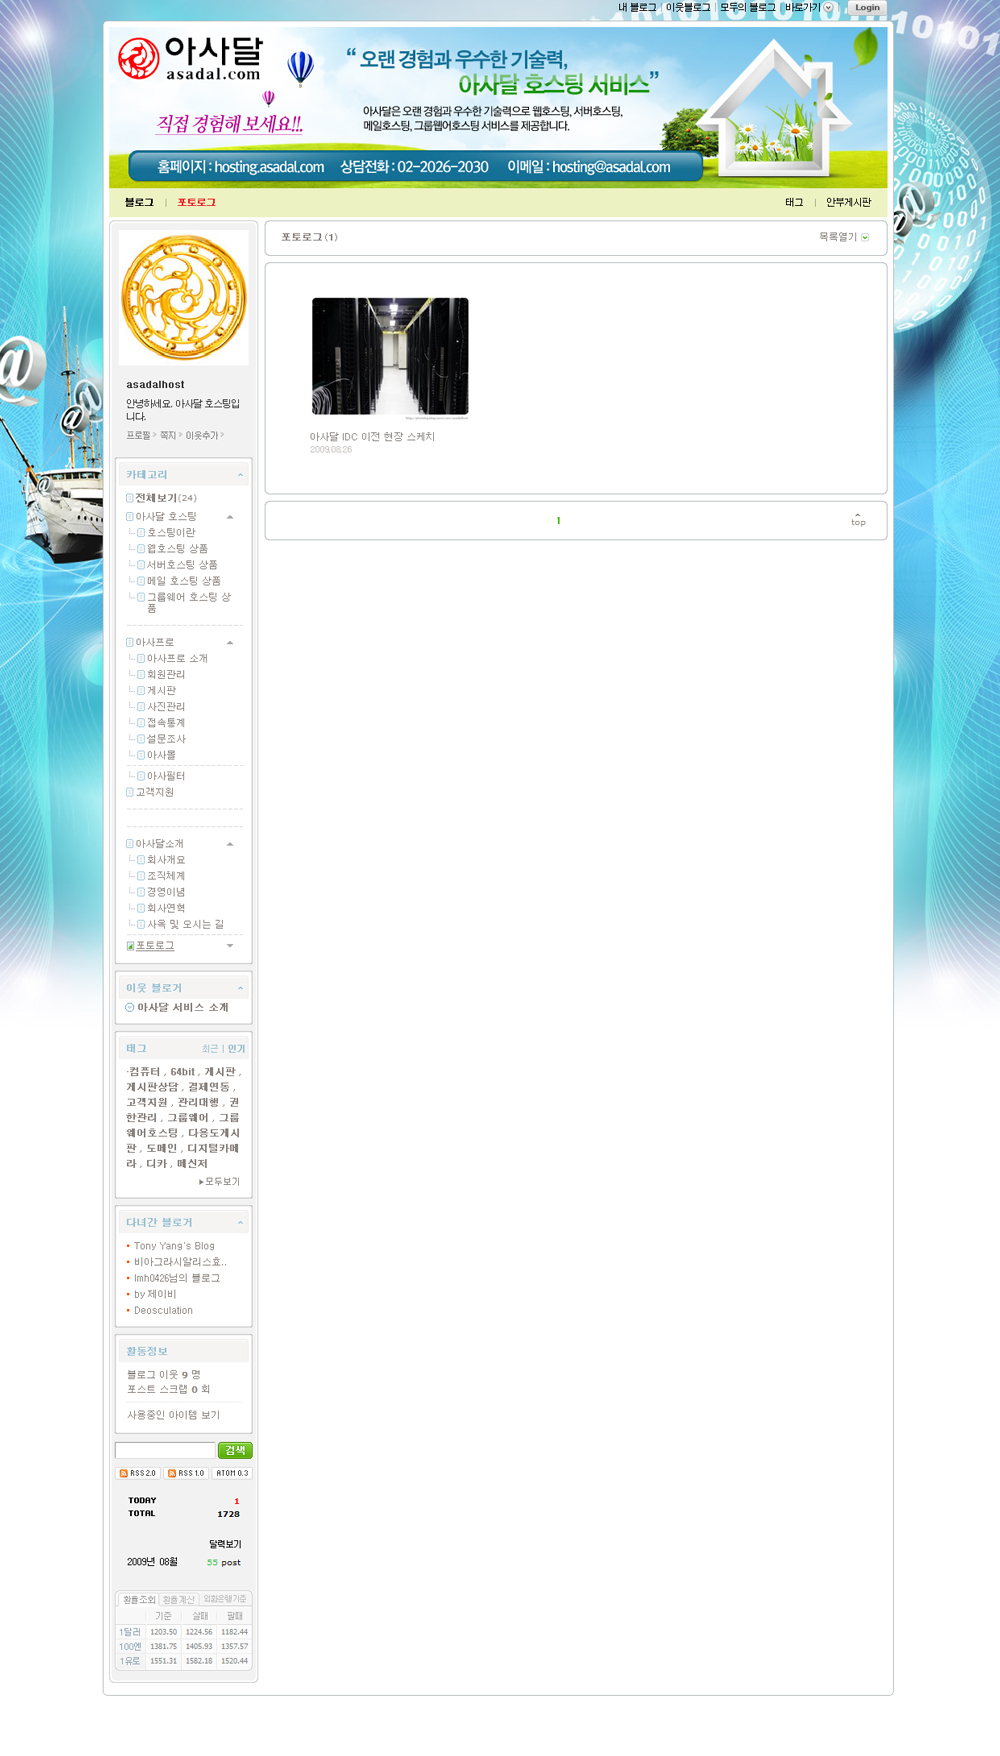
Task: Click the 포토로그 category icon in sidebar
Action: (130, 946)
